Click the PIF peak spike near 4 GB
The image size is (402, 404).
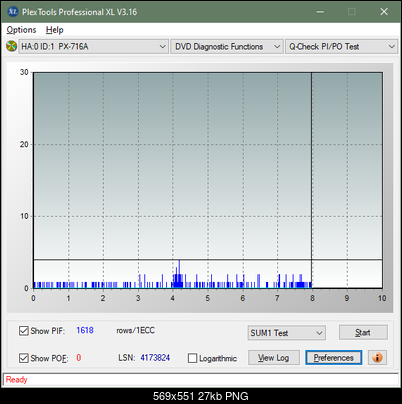click(179, 274)
